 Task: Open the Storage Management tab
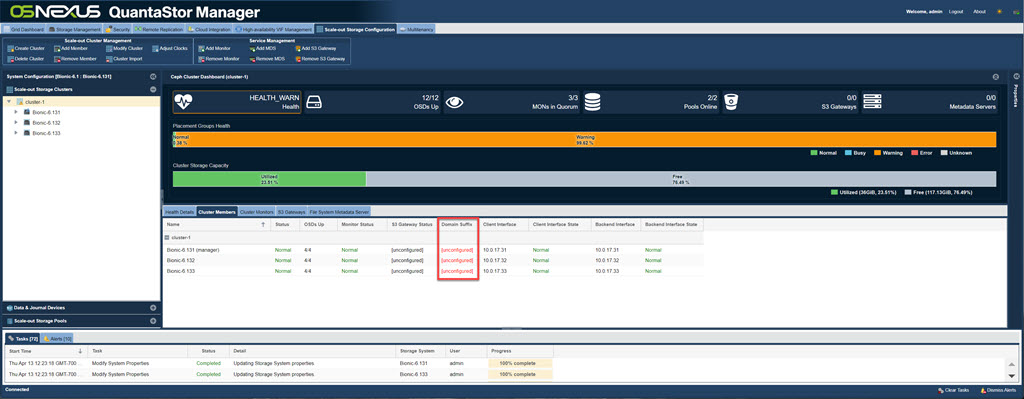pyautogui.click(x=74, y=29)
